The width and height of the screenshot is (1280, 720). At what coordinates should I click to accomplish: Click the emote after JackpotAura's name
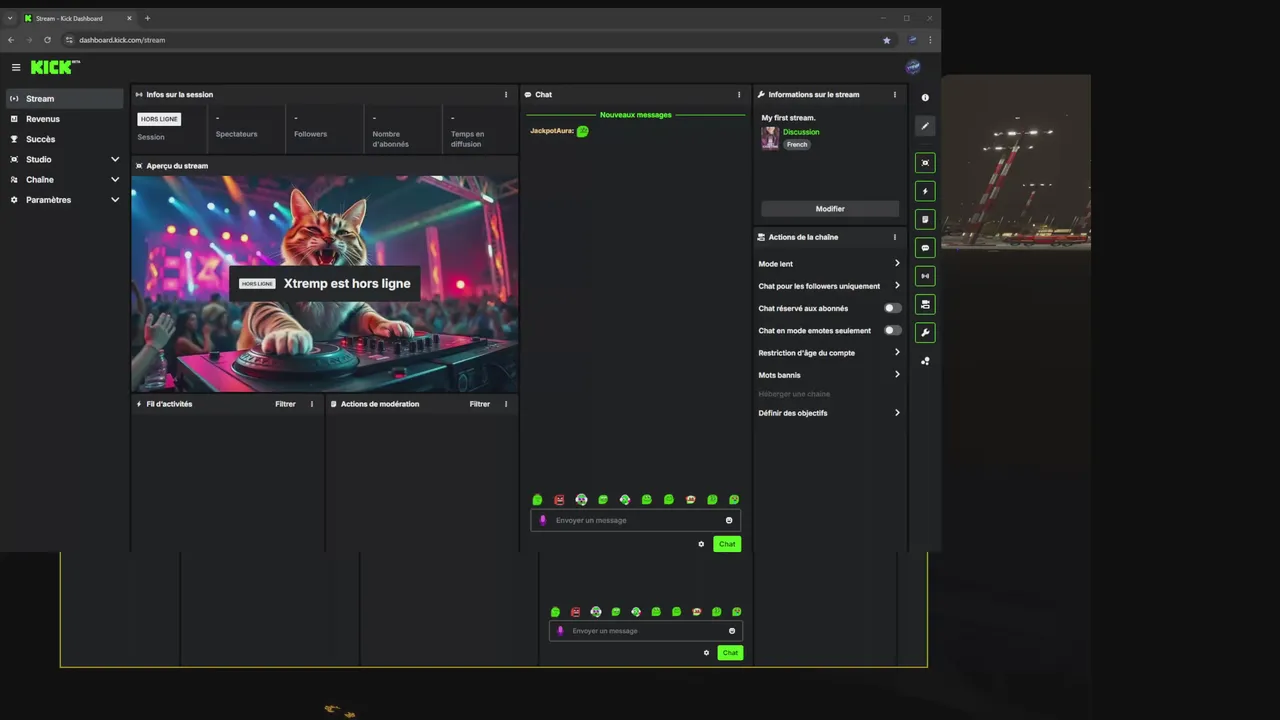coord(583,131)
